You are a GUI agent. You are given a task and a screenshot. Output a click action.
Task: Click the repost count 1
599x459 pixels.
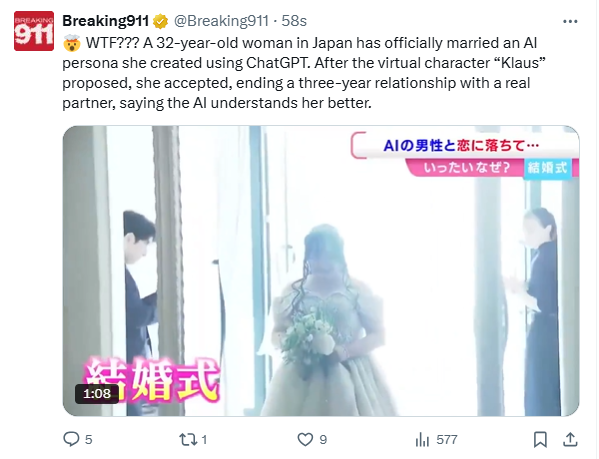point(204,440)
